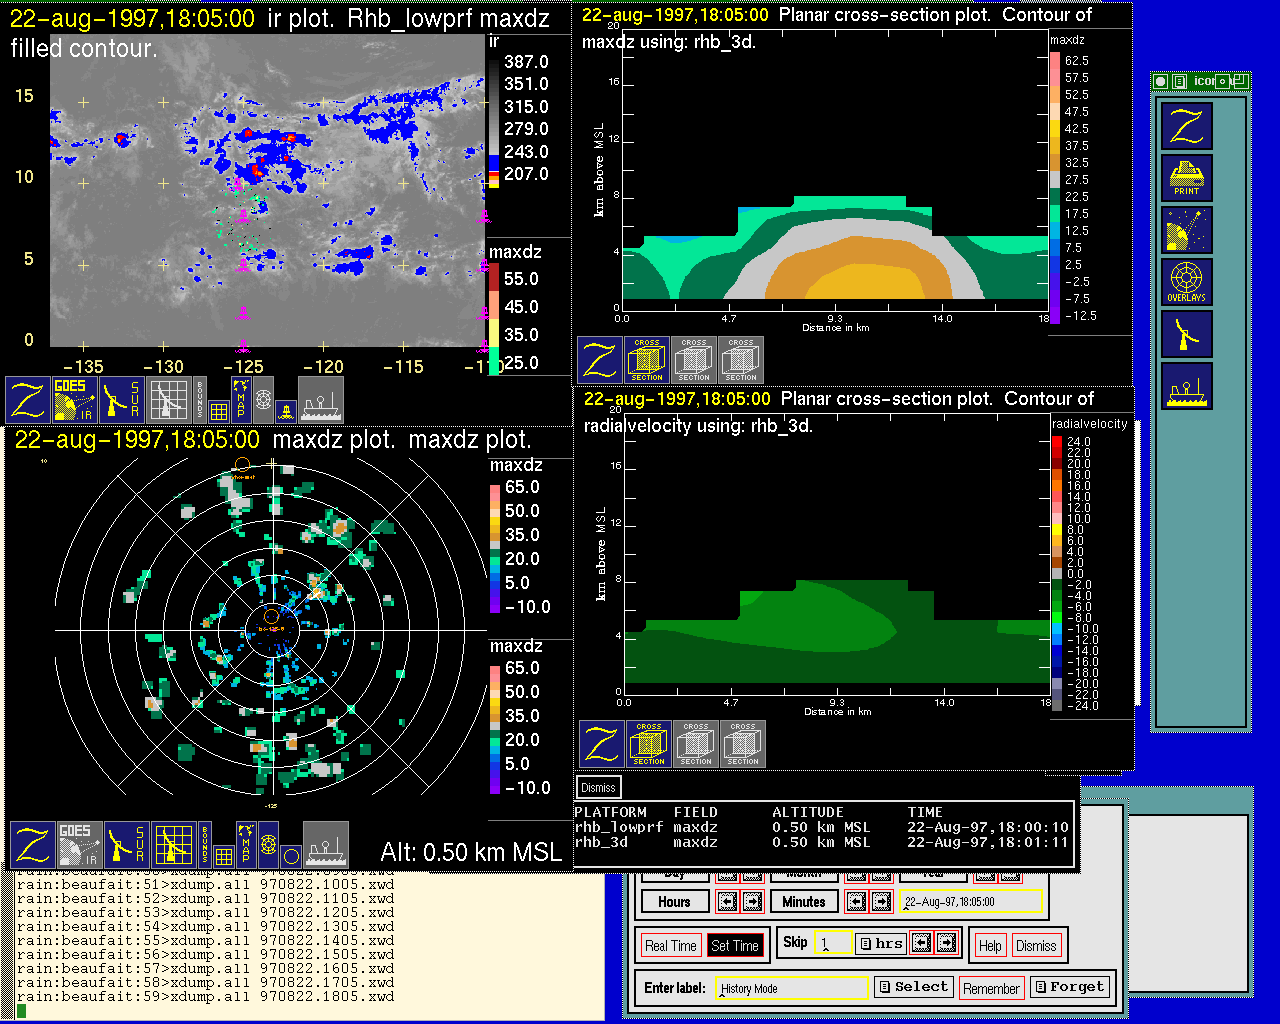
Task: Click the GOES IR icon in the top-left ir plot toolbar
Action: tap(75, 399)
